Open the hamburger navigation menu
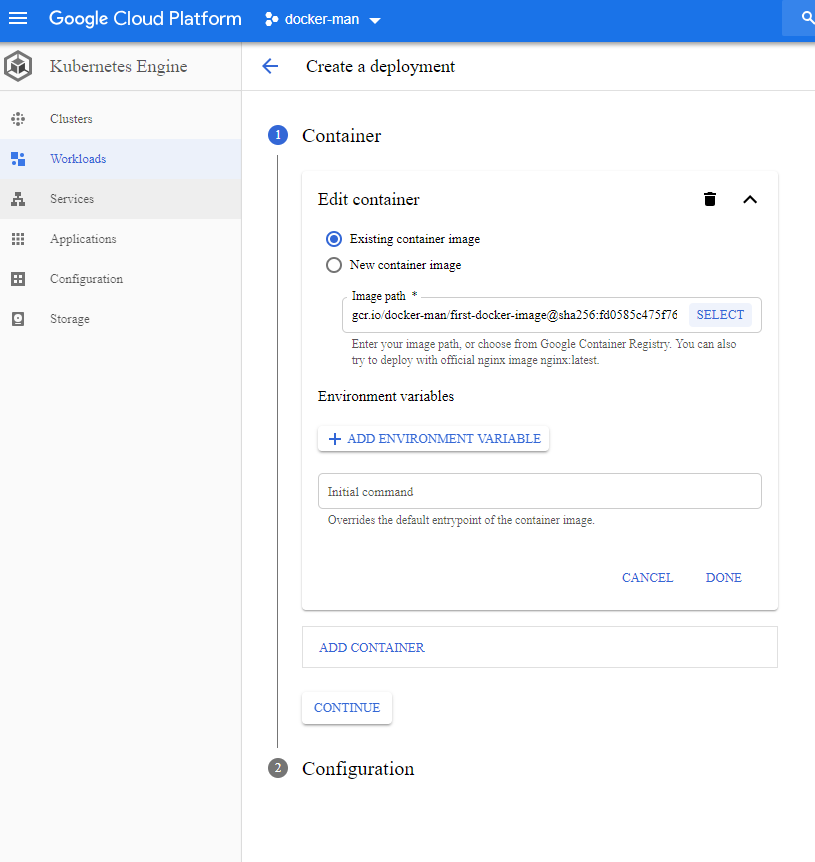Image resolution: width=815 pixels, height=862 pixels. coord(18,19)
